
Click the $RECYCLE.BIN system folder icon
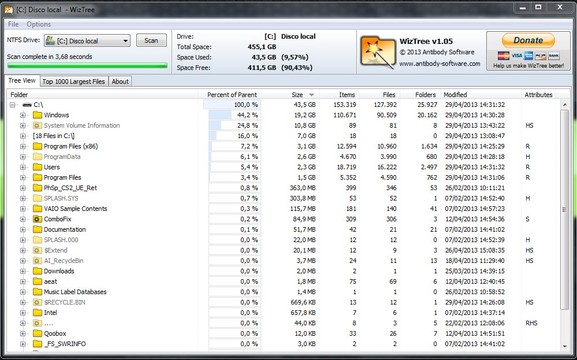point(37,302)
